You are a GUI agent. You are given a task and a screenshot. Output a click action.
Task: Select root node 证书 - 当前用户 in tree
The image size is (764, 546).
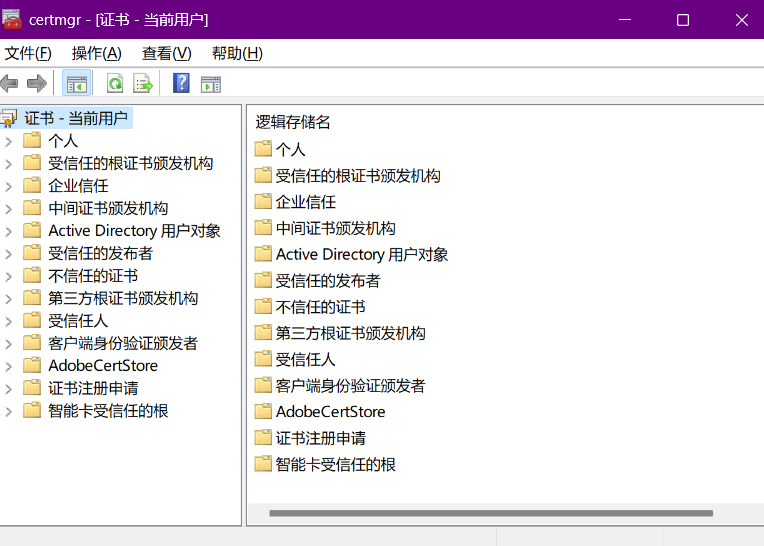[76, 118]
